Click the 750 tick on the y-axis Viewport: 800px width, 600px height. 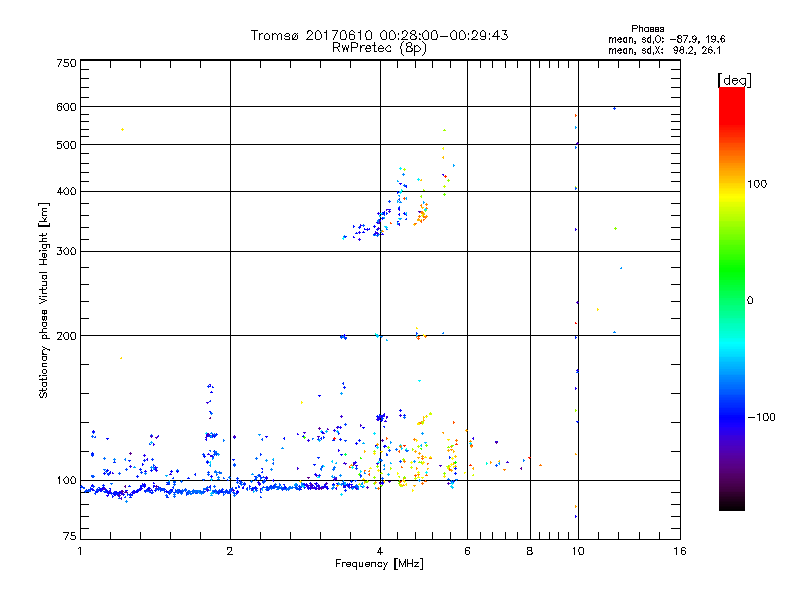(x=66, y=63)
